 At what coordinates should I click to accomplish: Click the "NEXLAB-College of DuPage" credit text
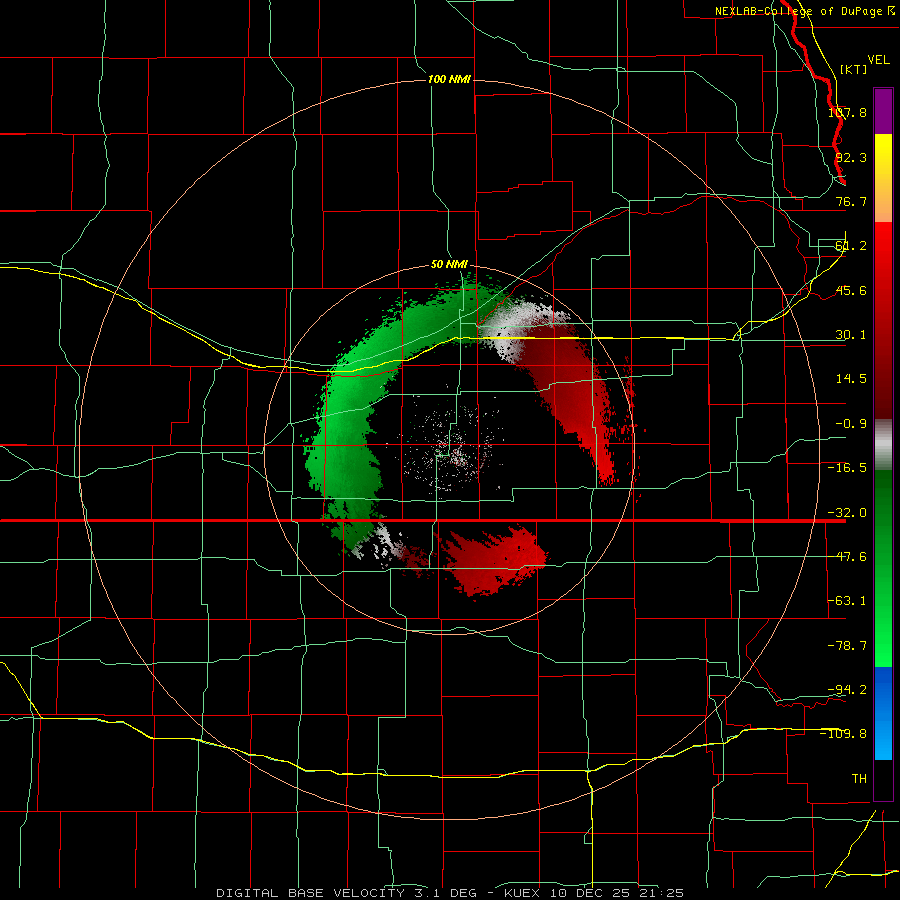pos(798,11)
